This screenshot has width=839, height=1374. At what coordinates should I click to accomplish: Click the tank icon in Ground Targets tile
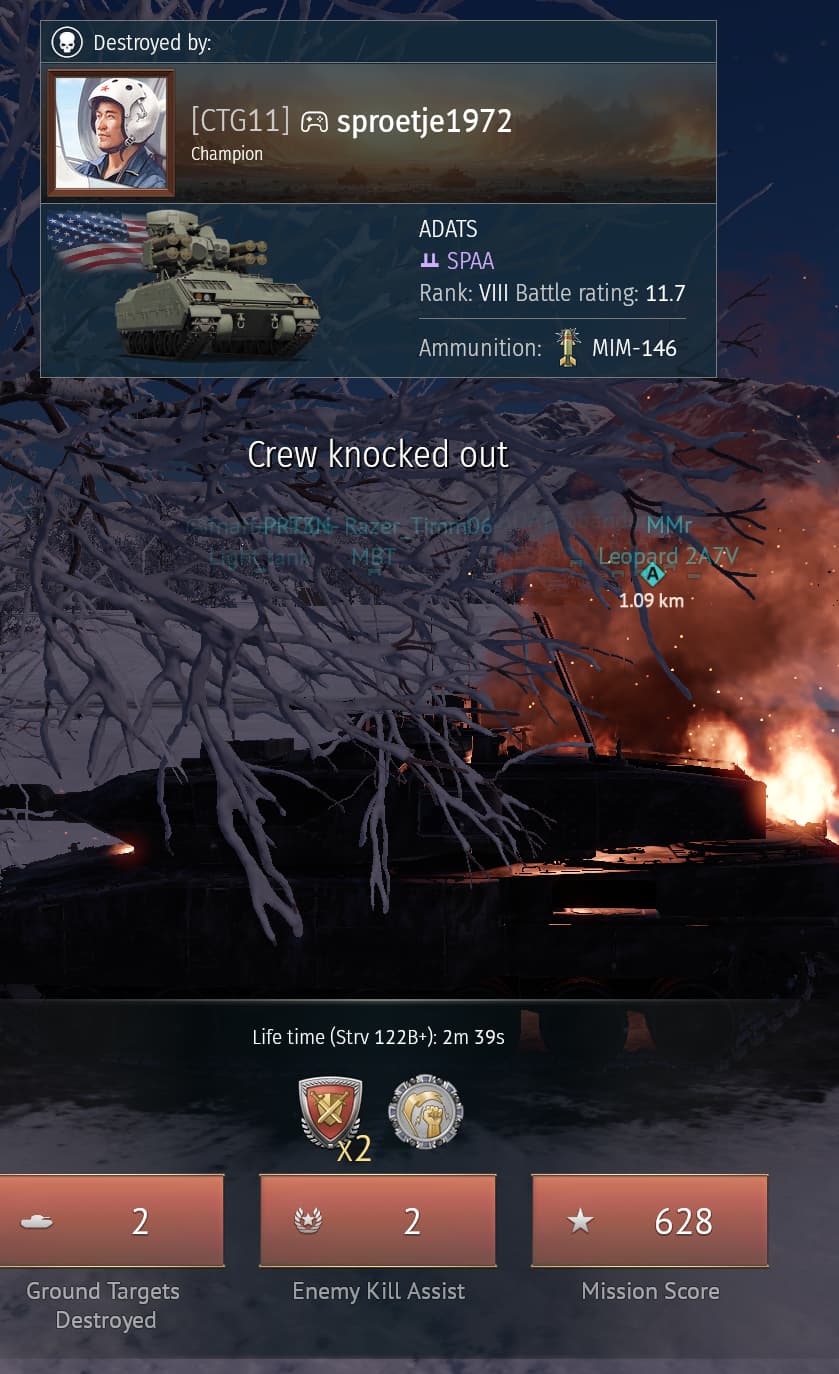[37, 1222]
